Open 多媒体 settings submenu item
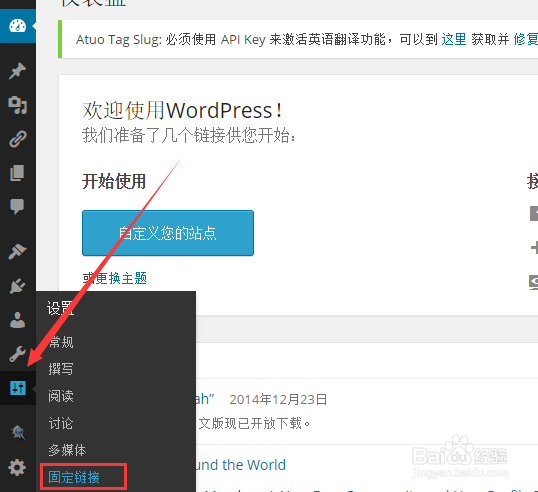 (67, 450)
